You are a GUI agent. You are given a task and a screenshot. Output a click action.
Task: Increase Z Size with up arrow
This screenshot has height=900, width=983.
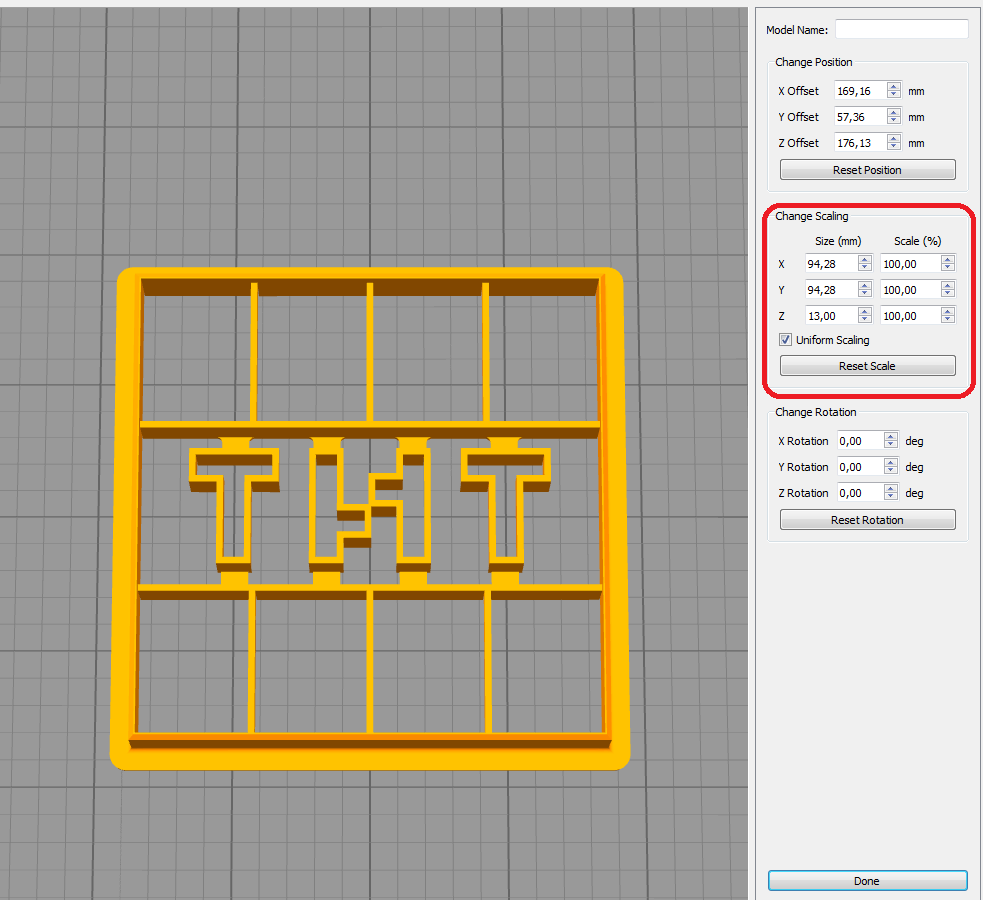click(x=865, y=311)
